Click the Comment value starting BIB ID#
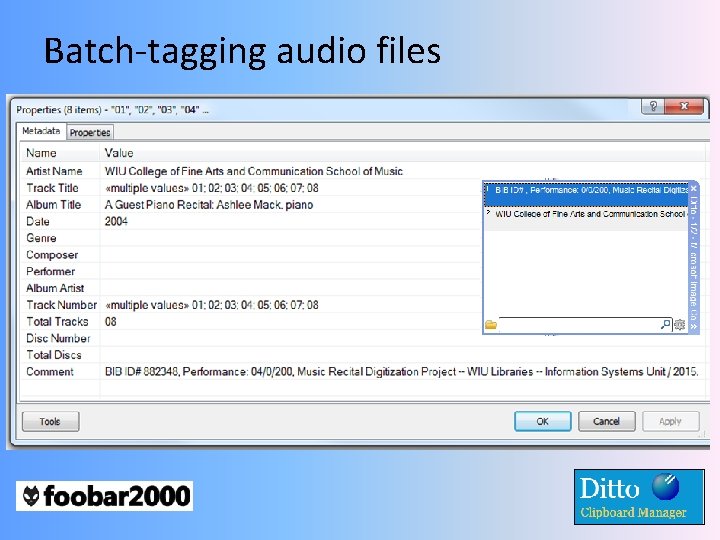720x540 pixels. pyautogui.click(x=402, y=371)
